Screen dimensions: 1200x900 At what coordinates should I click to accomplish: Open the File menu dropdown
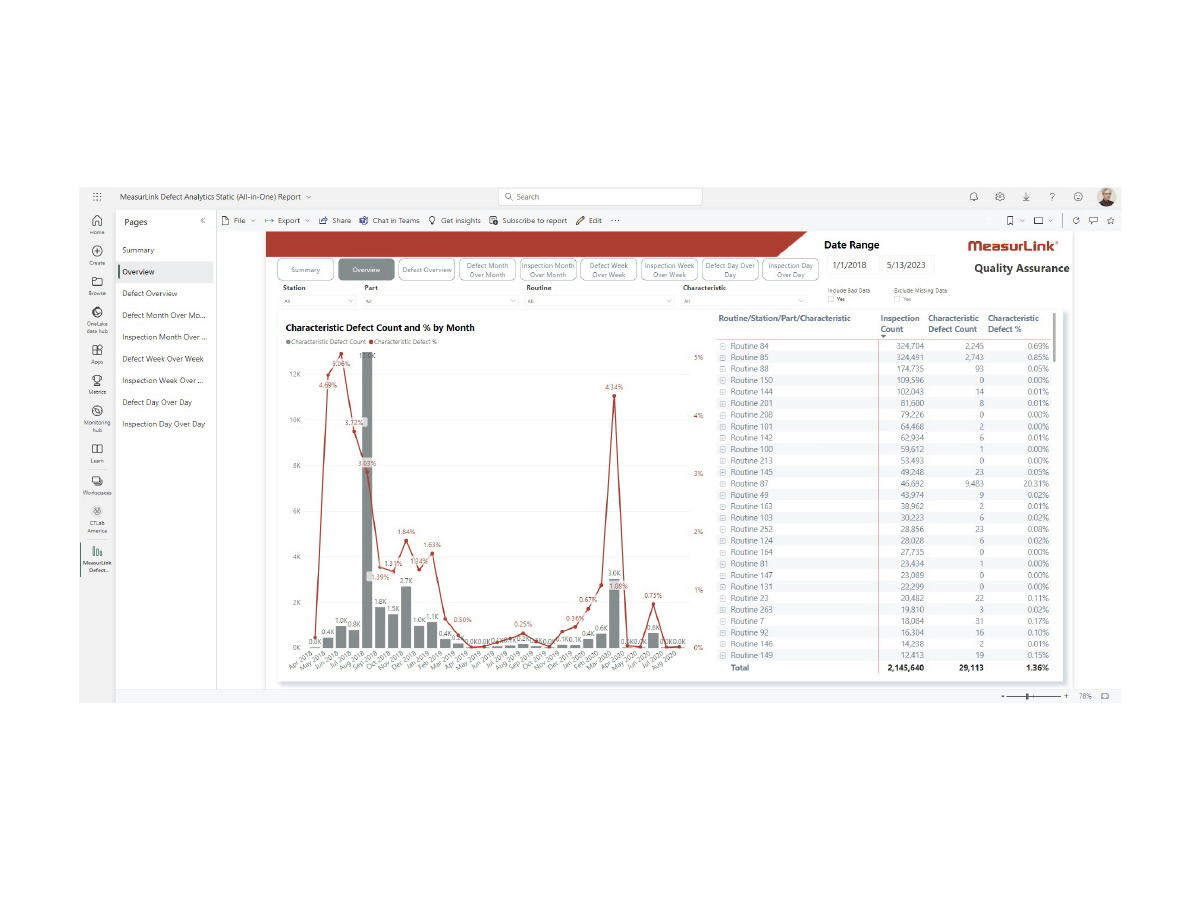click(239, 220)
